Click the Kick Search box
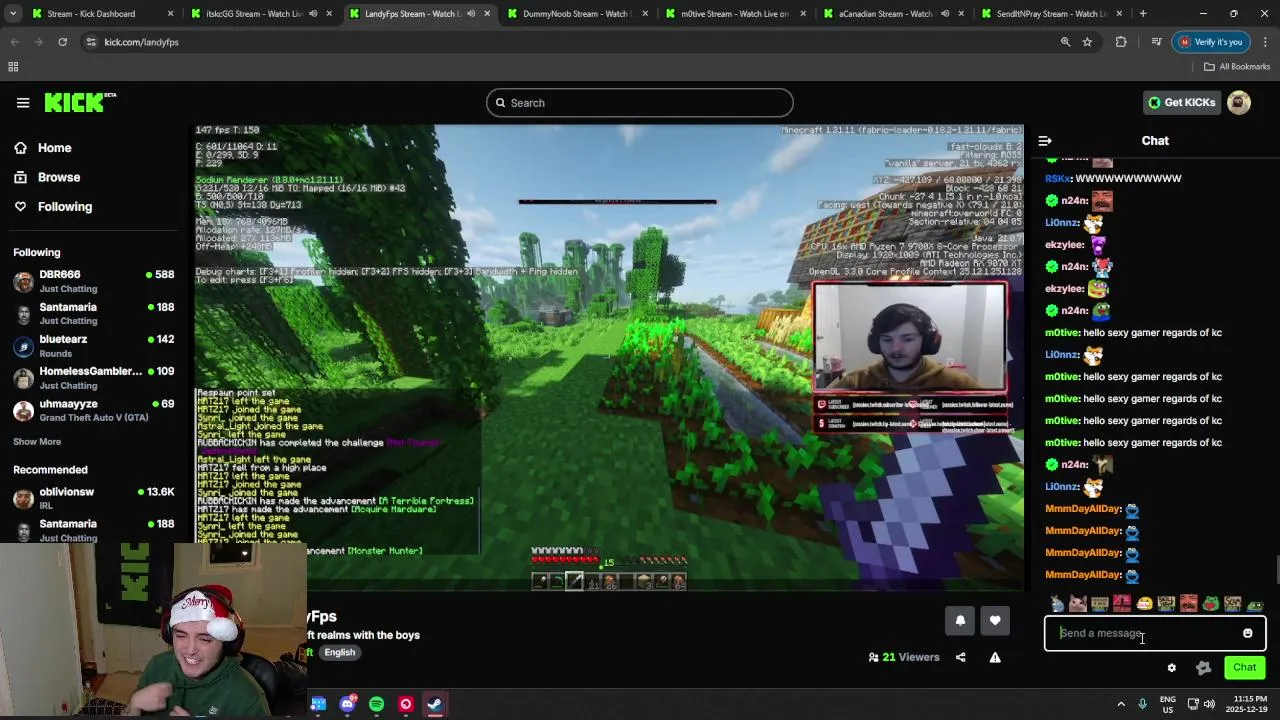Viewport: 1280px width, 720px height. point(640,103)
